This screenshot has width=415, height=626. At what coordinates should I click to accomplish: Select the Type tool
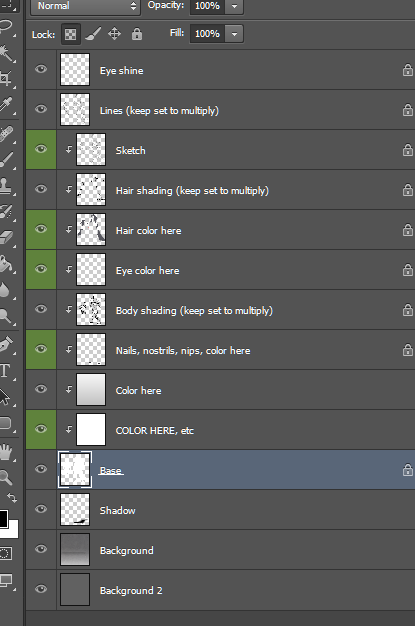click(x=5, y=370)
